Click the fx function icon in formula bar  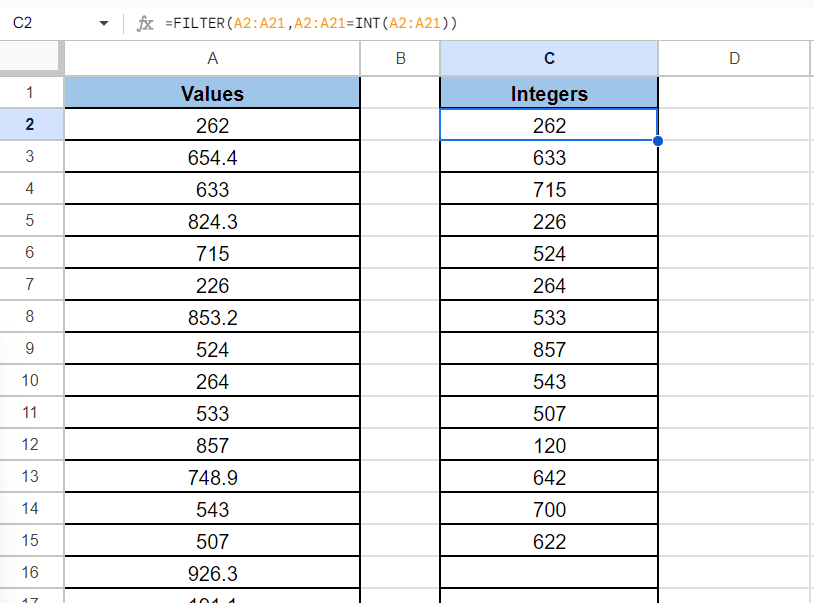pos(145,23)
